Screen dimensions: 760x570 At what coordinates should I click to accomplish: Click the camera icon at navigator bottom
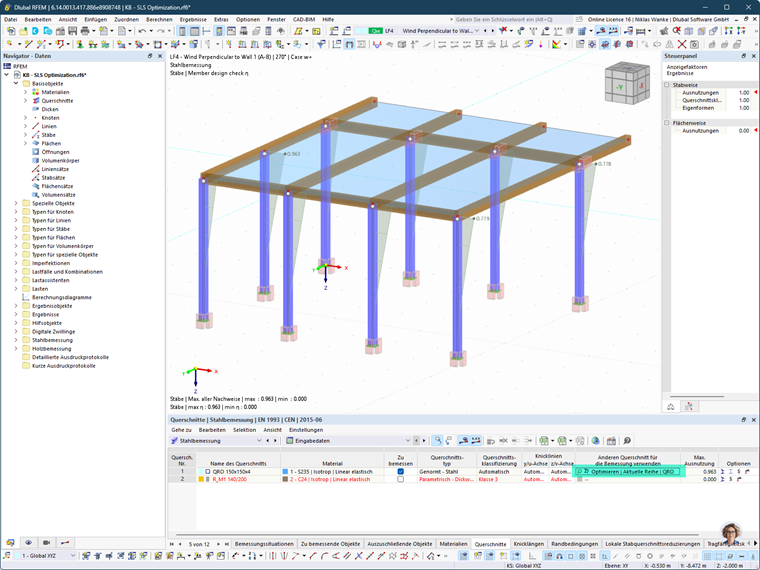(47, 542)
